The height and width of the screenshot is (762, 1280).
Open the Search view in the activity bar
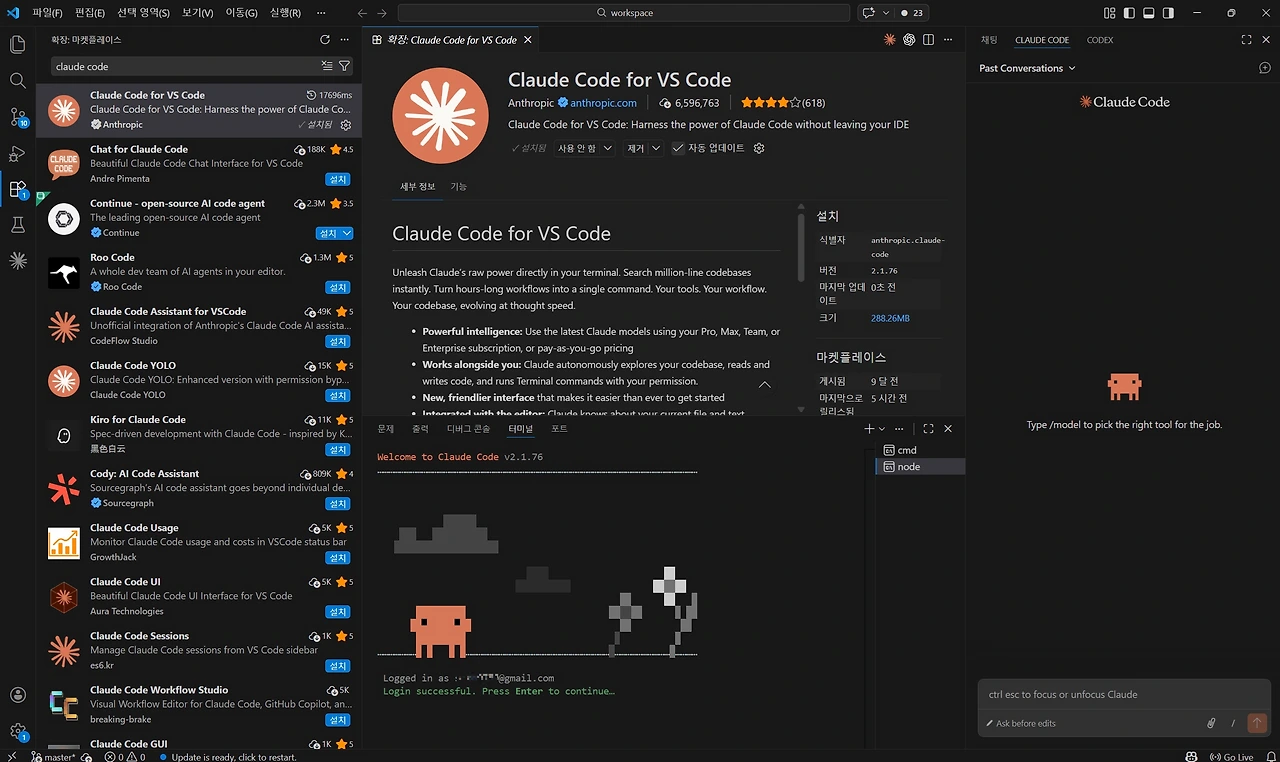click(17, 80)
